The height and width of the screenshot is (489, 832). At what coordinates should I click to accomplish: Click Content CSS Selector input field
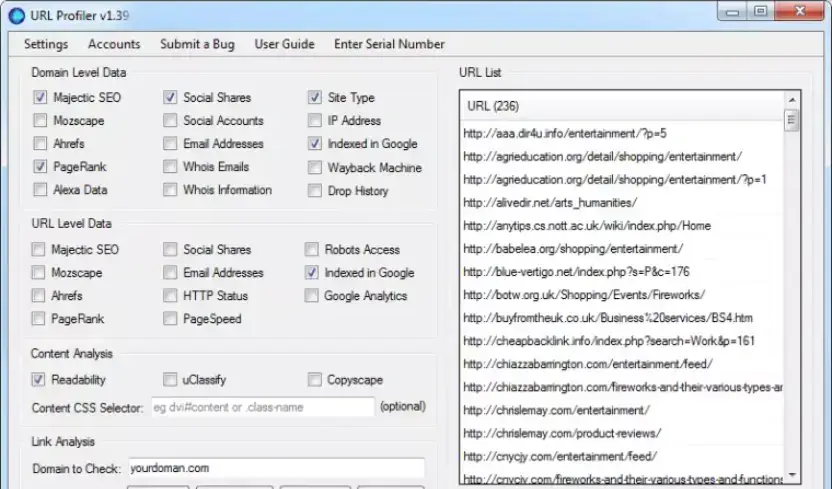click(263, 407)
